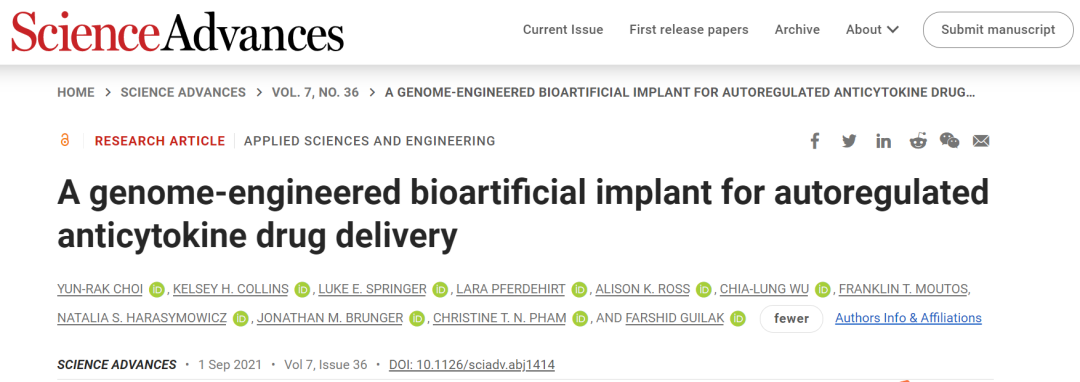Open Farshid Guilak's ORCID iD icon
The image size is (1080, 382).
pos(738,319)
